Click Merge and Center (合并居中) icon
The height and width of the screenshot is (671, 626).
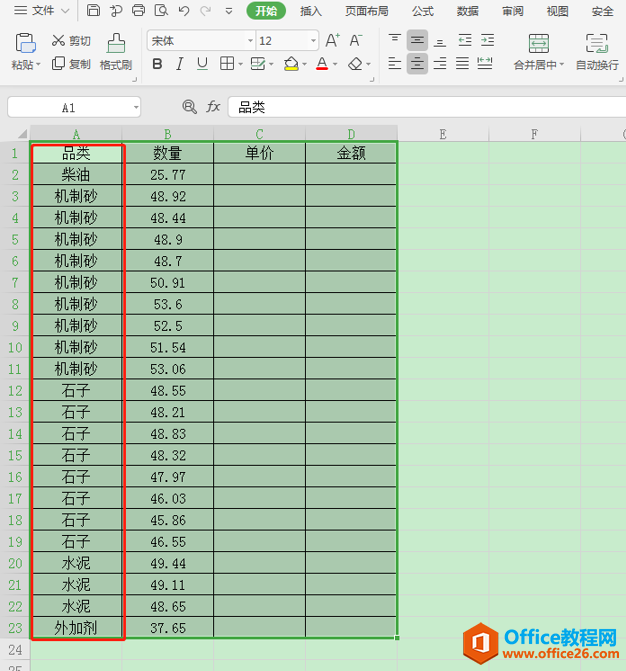(539, 43)
